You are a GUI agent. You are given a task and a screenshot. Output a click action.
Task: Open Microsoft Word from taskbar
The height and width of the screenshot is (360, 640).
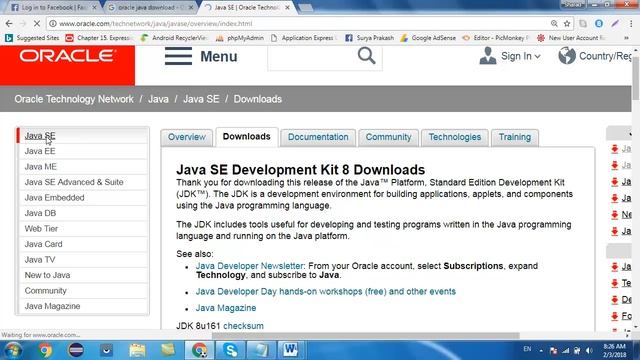(x=290, y=350)
